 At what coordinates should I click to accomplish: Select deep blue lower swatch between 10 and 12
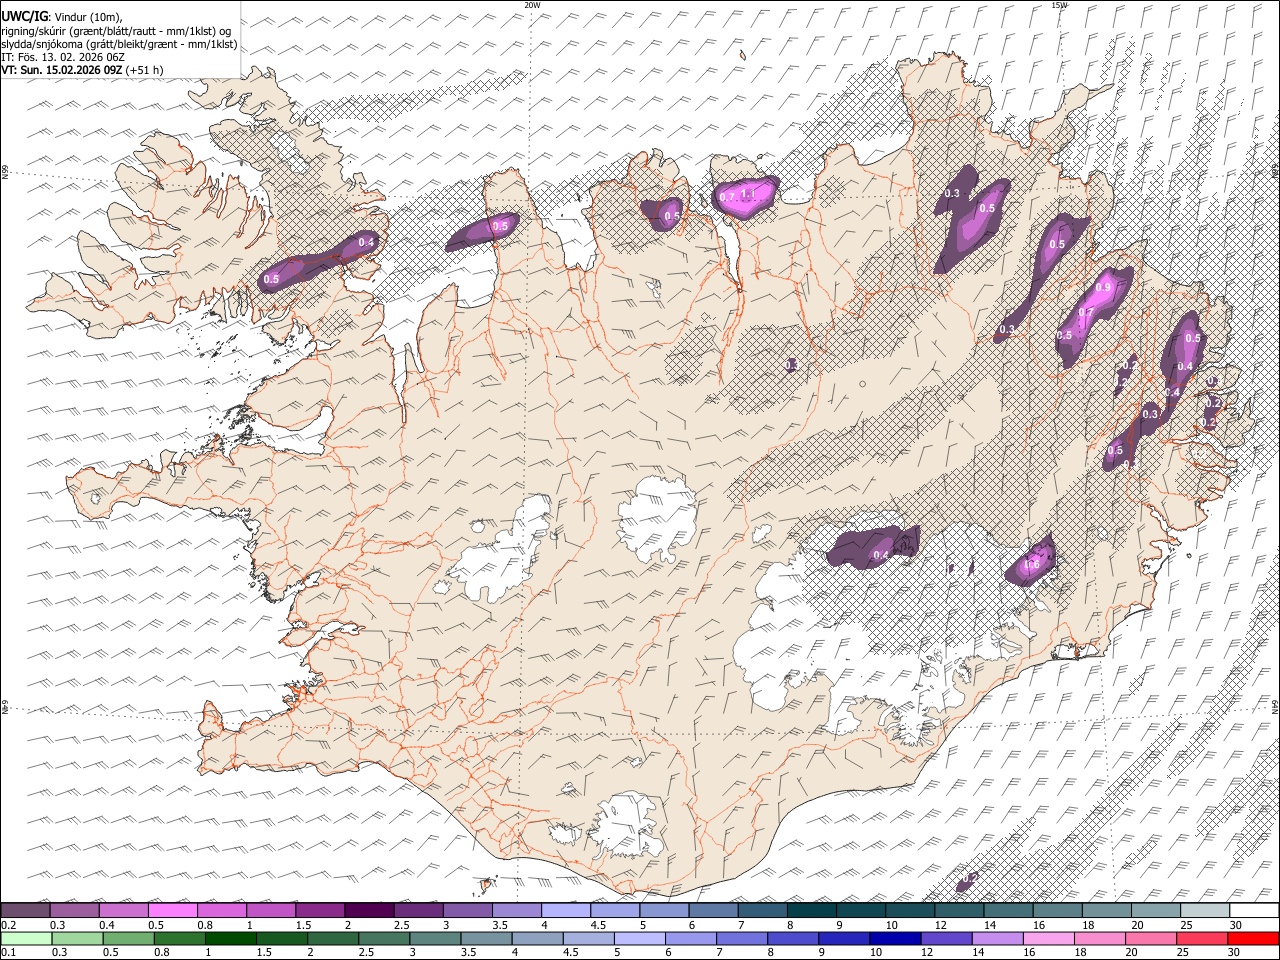coord(895,938)
